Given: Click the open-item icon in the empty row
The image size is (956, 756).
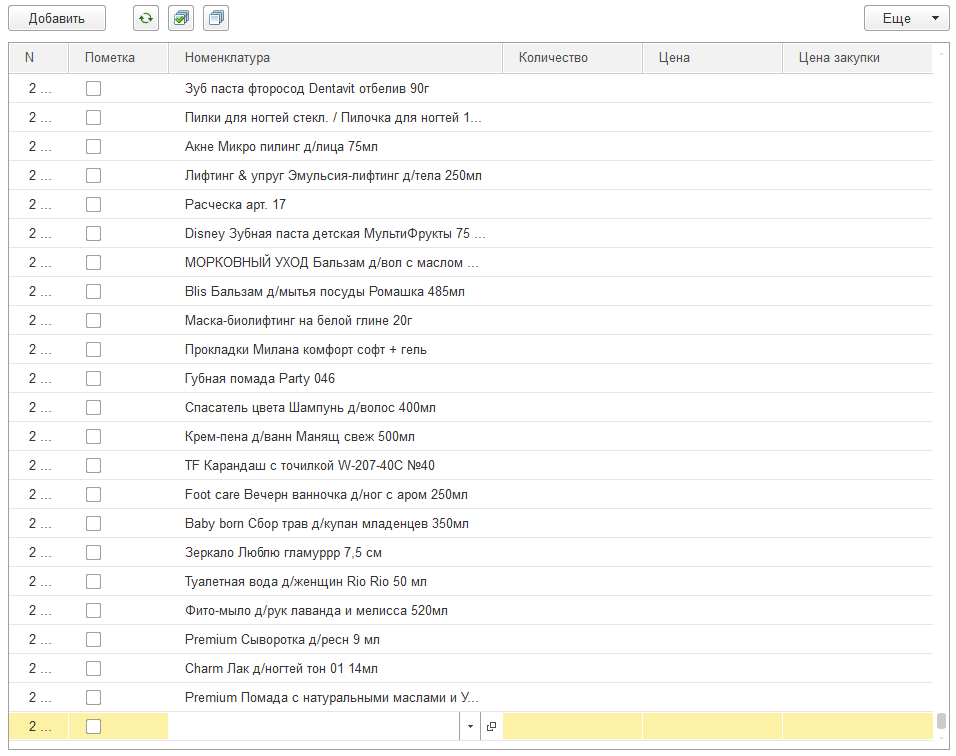Looking at the screenshot, I should coord(491,727).
